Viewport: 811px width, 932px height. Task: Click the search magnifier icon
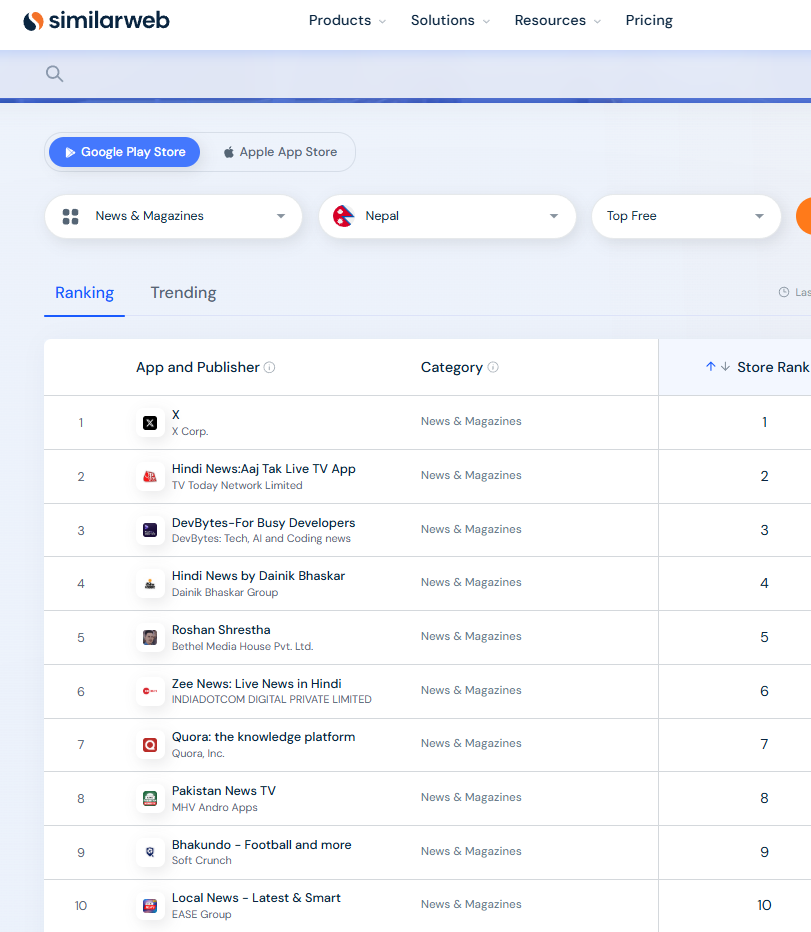tap(55, 74)
